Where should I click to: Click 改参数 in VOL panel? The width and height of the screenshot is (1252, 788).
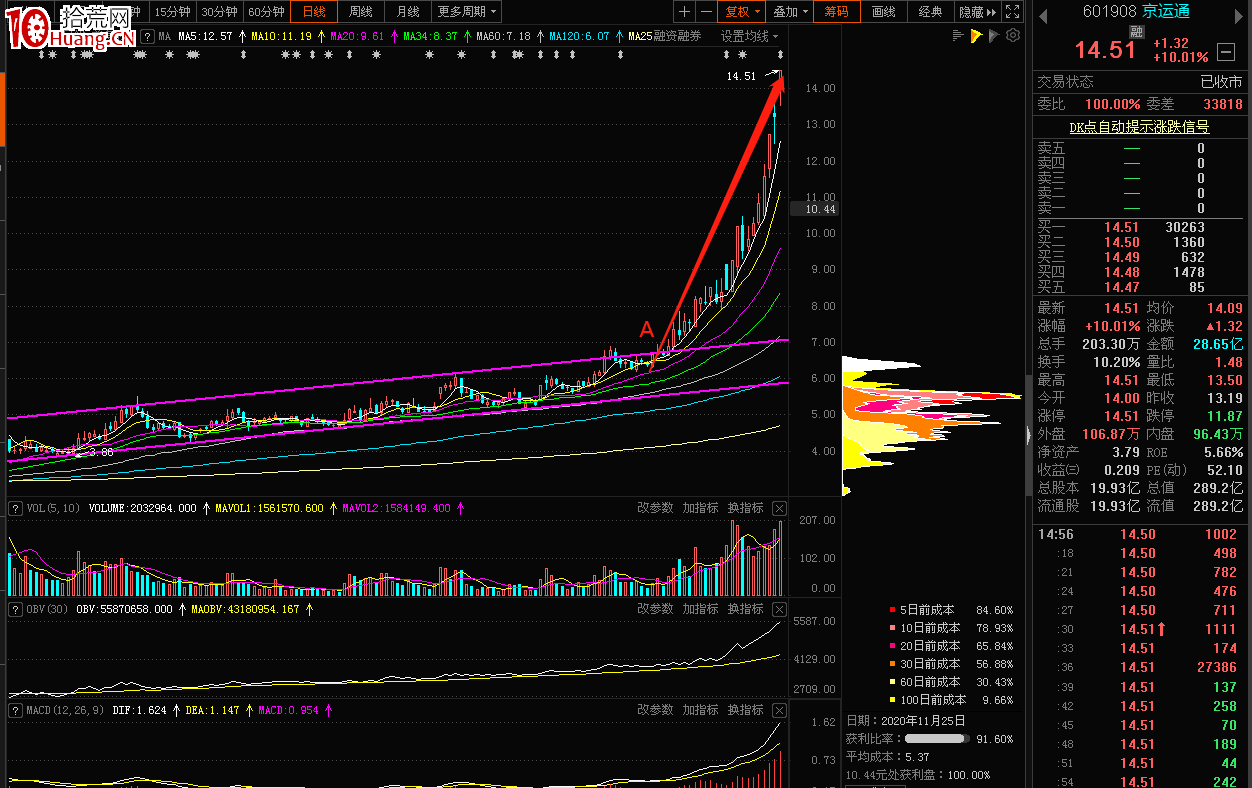click(655, 508)
